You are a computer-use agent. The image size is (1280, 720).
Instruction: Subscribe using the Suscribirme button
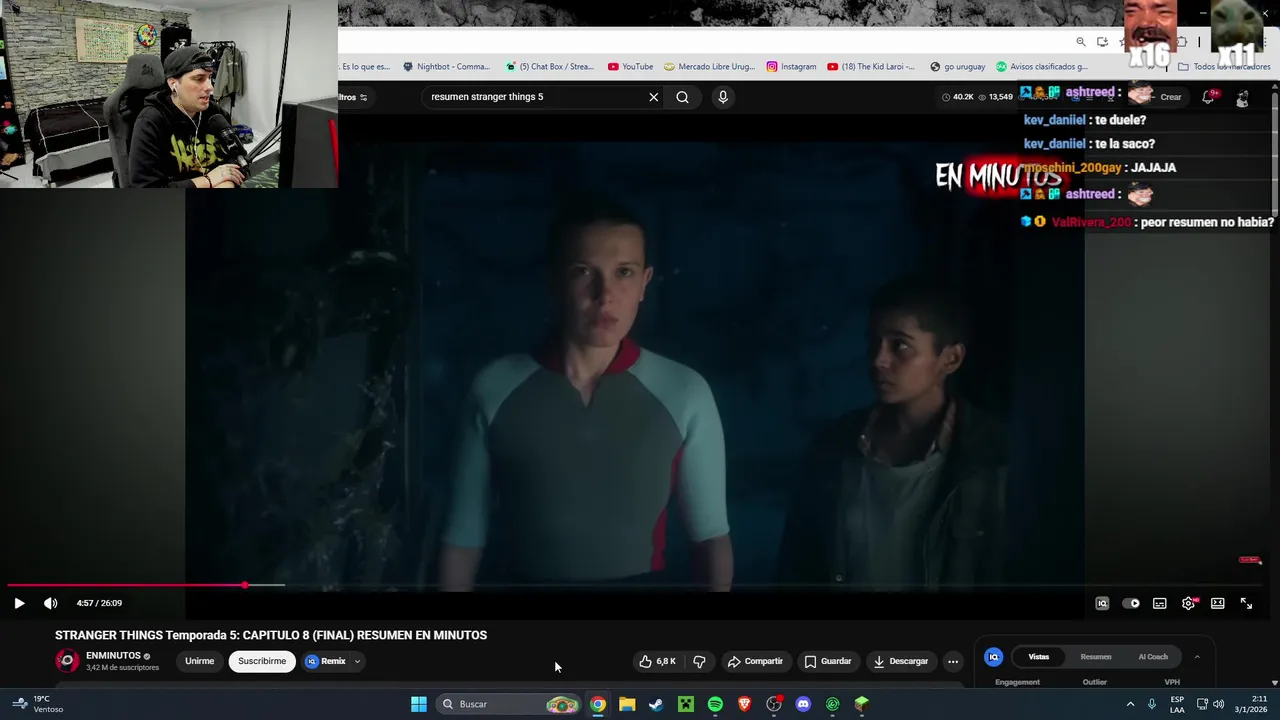click(x=262, y=661)
